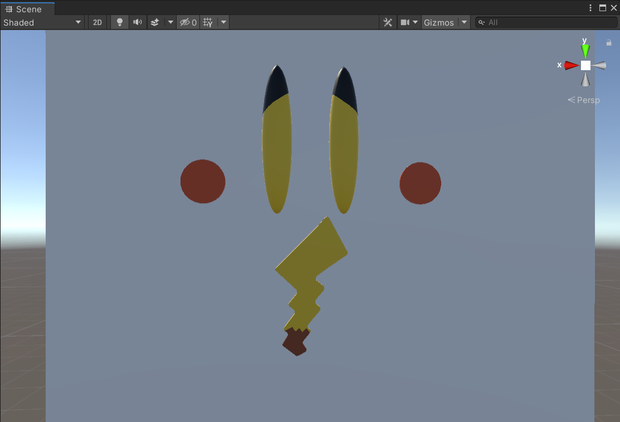Image resolution: width=620 pixels, height=422 pixels.
Task: Open the Gizmos dropdown arrow
Action: pos(464,23)
